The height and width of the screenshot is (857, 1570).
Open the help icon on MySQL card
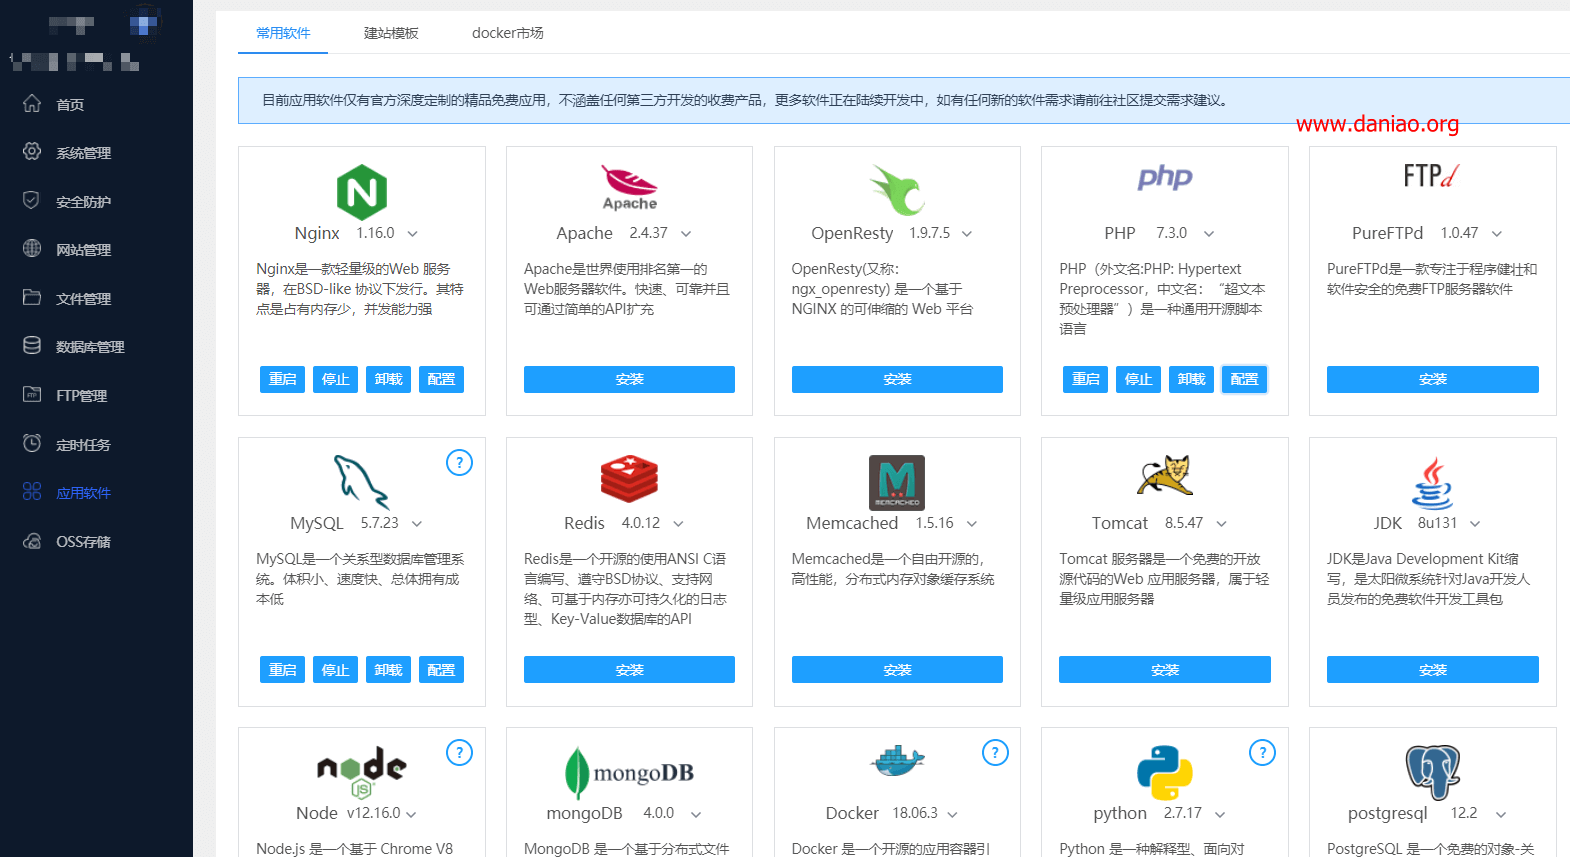pyautogui.click(x=459, y=462)
